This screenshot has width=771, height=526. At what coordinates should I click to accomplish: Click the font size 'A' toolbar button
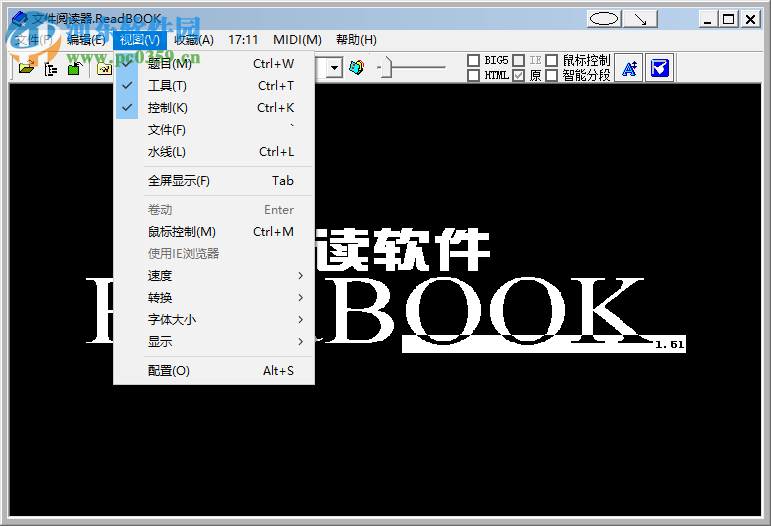pyautogui.click(x=629, y=68)
